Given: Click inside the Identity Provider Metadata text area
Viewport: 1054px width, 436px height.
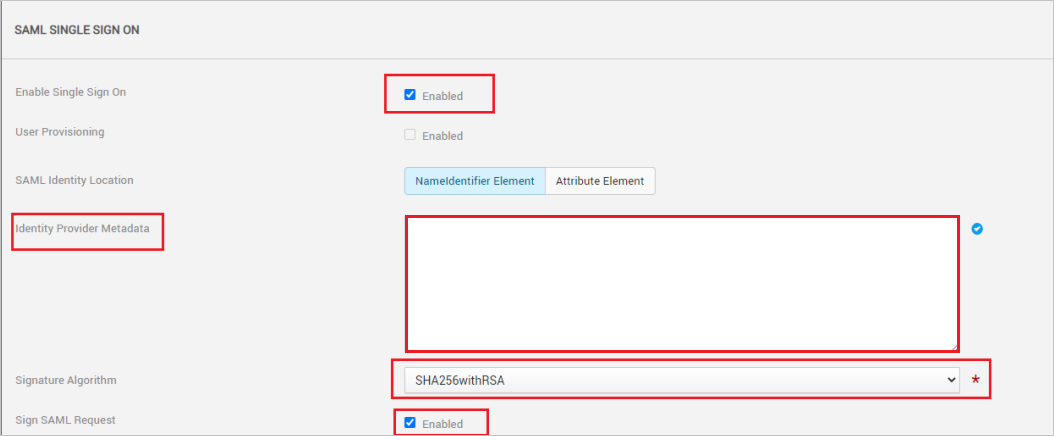Looking at the screenshot, I should tap(682, 284).
